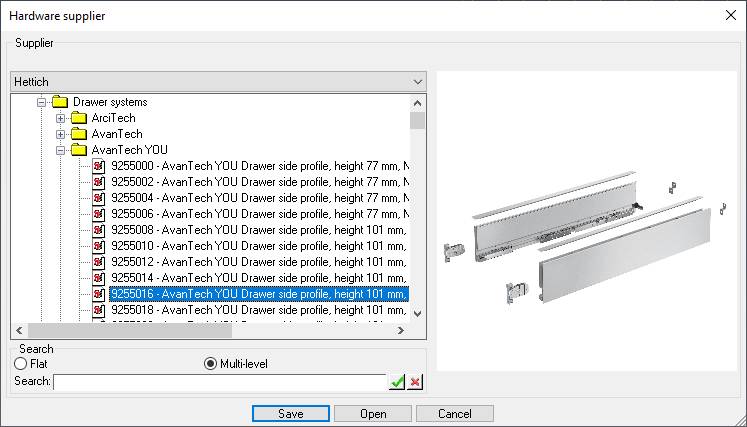
Task: Click the Save button
Action: [291, 413]
